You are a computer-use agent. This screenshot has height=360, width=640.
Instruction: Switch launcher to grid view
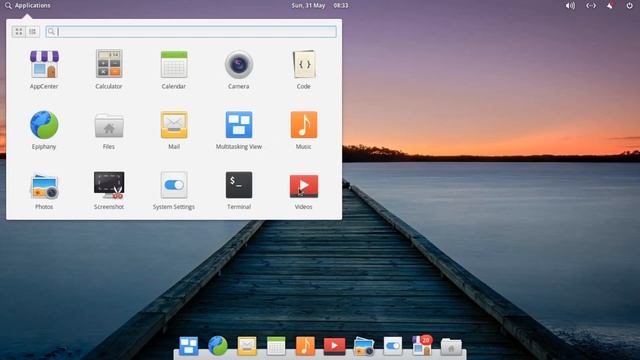pyautogui.click(x=19, y=31)
